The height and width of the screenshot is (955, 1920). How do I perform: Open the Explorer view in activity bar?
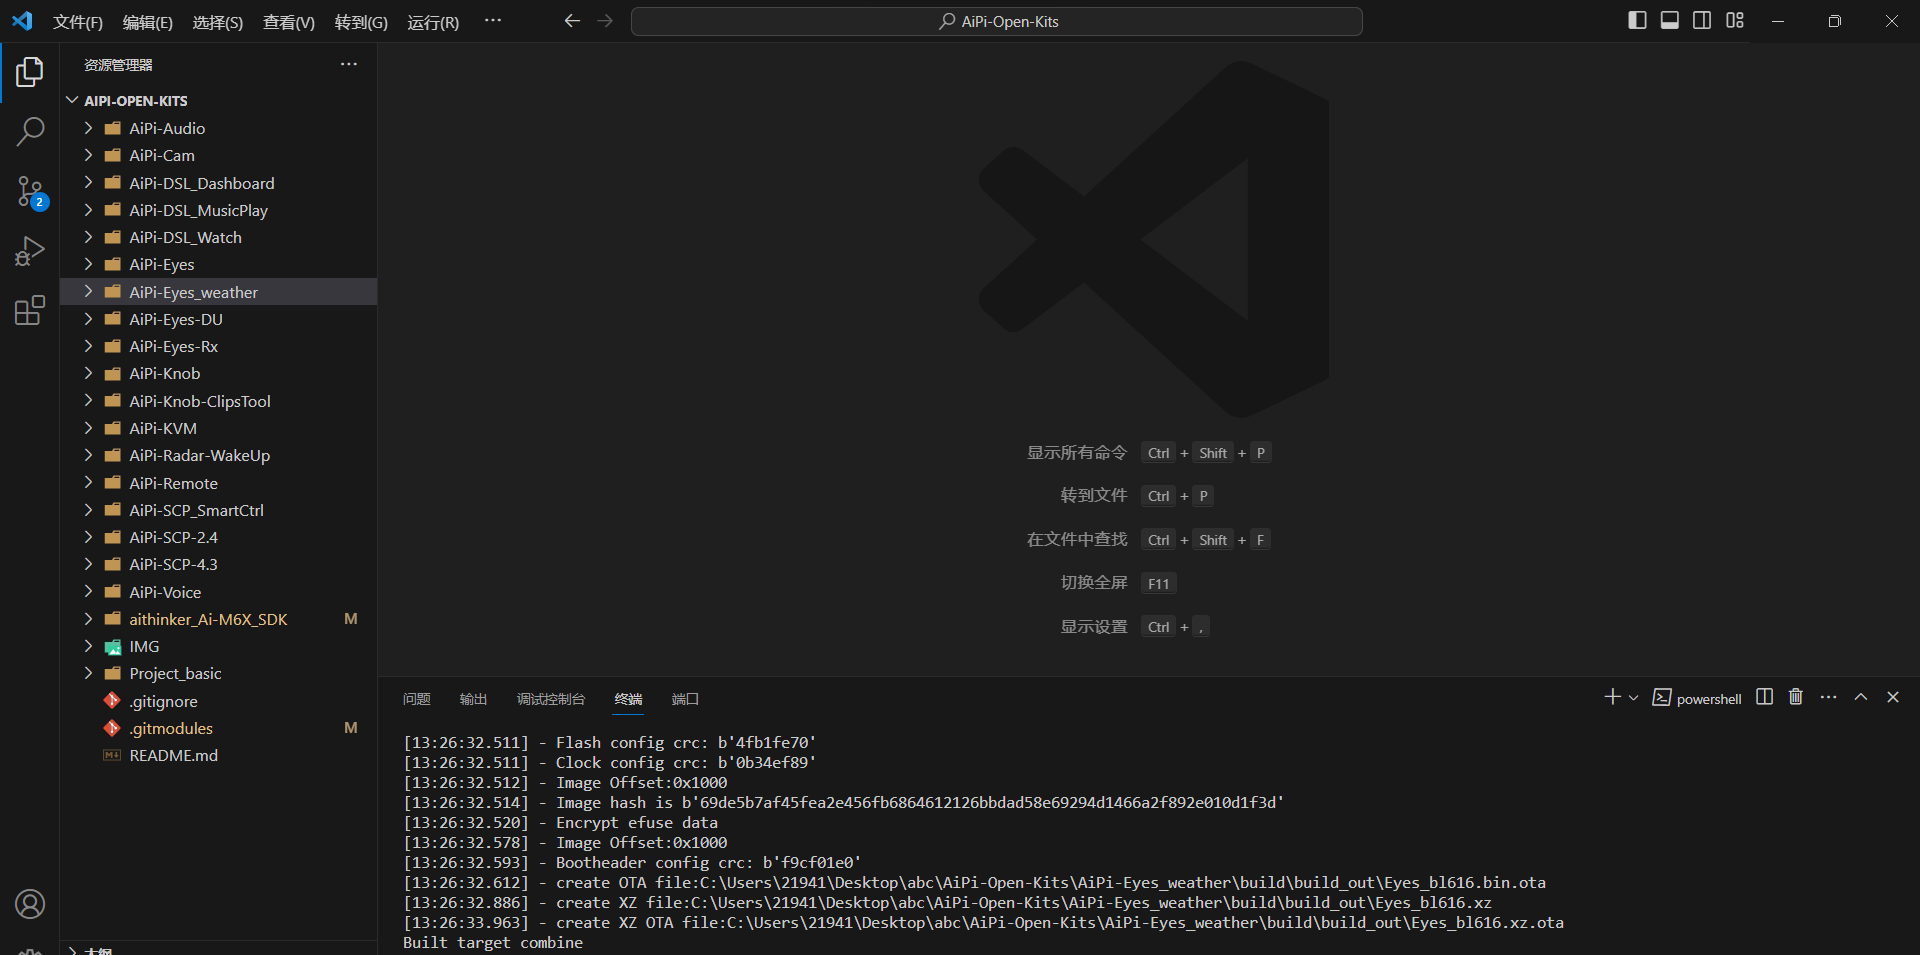30,72
